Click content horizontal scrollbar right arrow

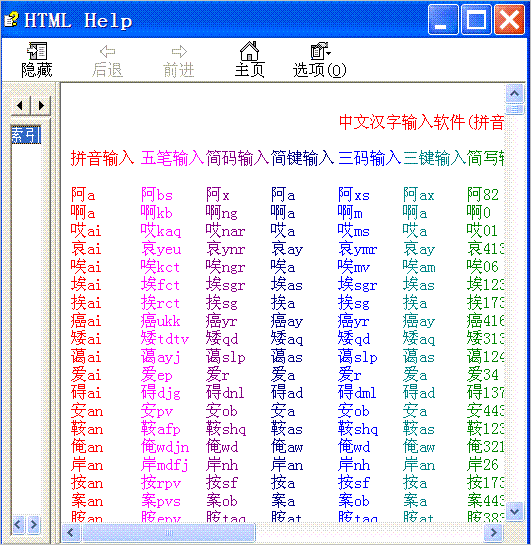pyautogui.click(x=493, y=532)
